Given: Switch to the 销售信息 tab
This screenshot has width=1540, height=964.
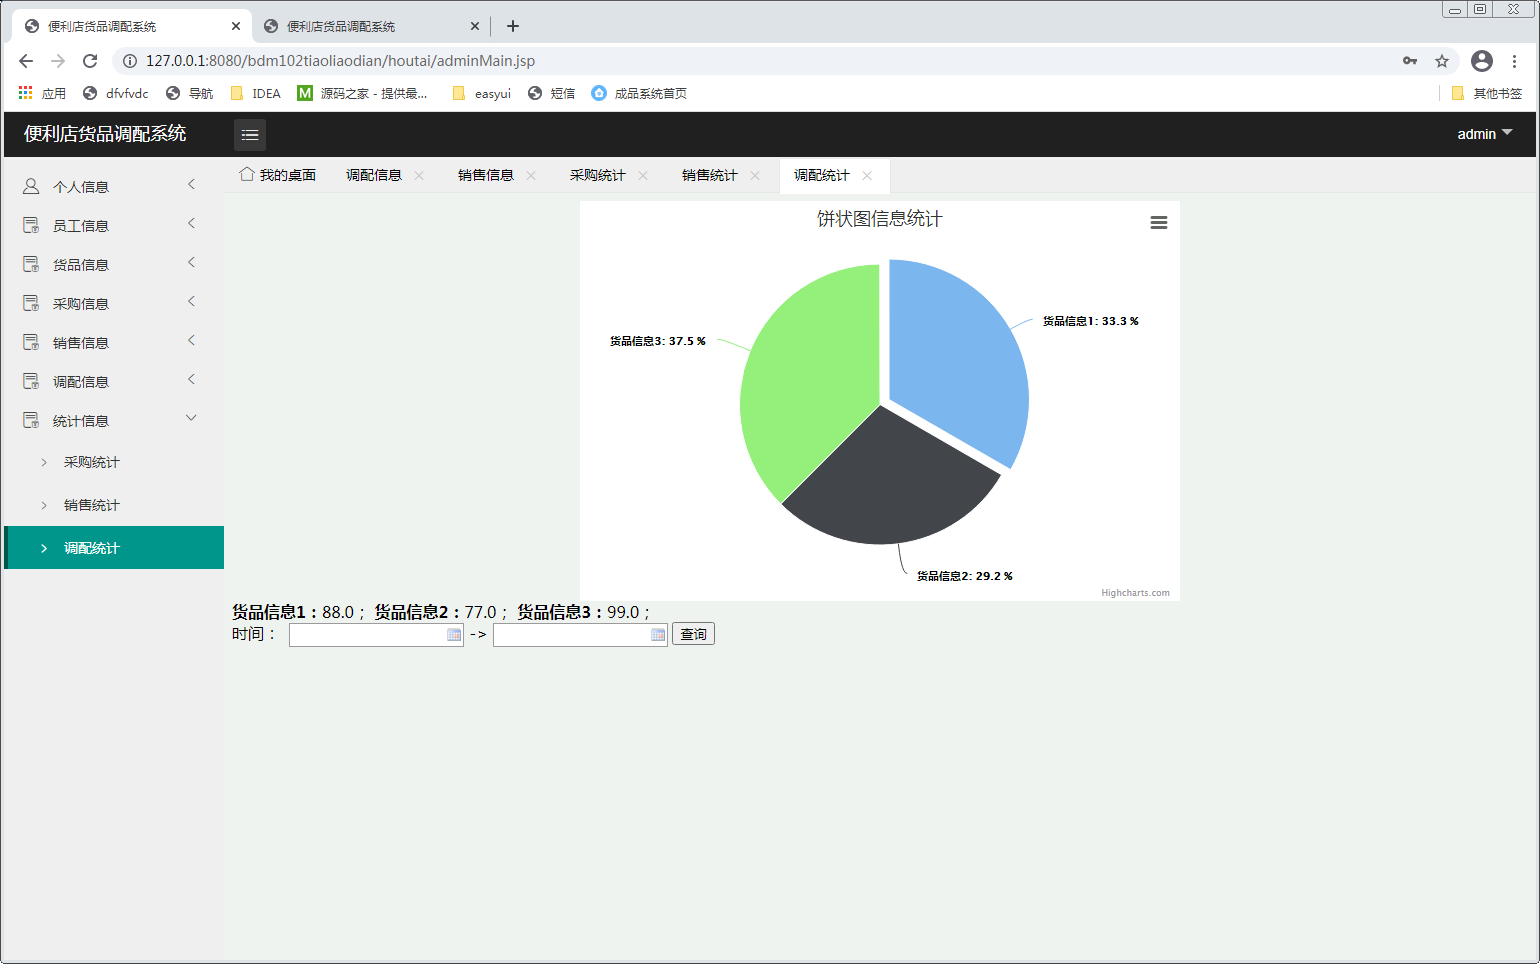Looking at the screenshot, I should (x=486, y=175).
